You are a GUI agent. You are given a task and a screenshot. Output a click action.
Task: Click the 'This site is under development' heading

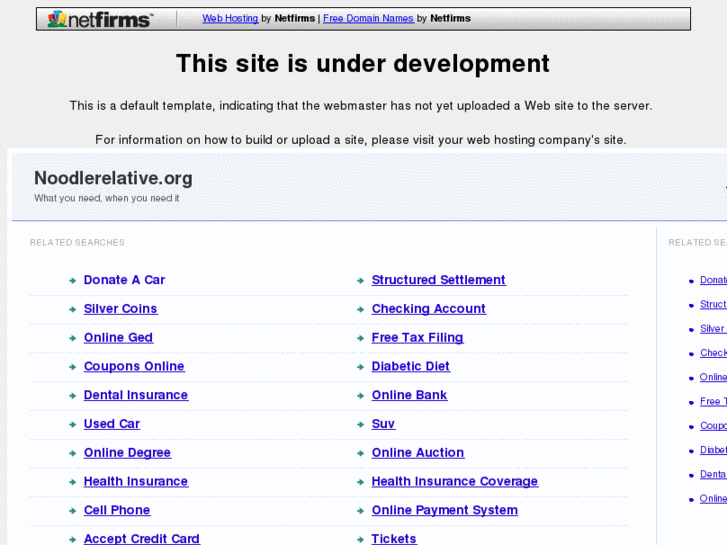[x=363, y=64]
